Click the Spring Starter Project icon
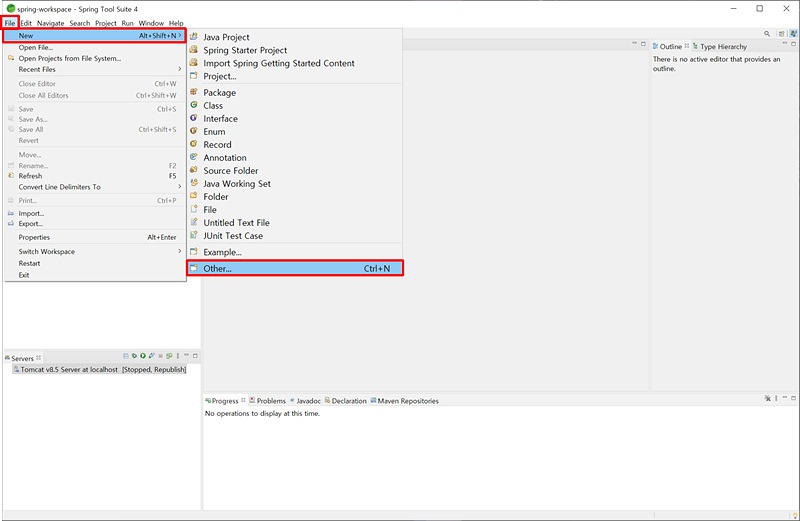The image size is (800, 521). pos(194,49)
